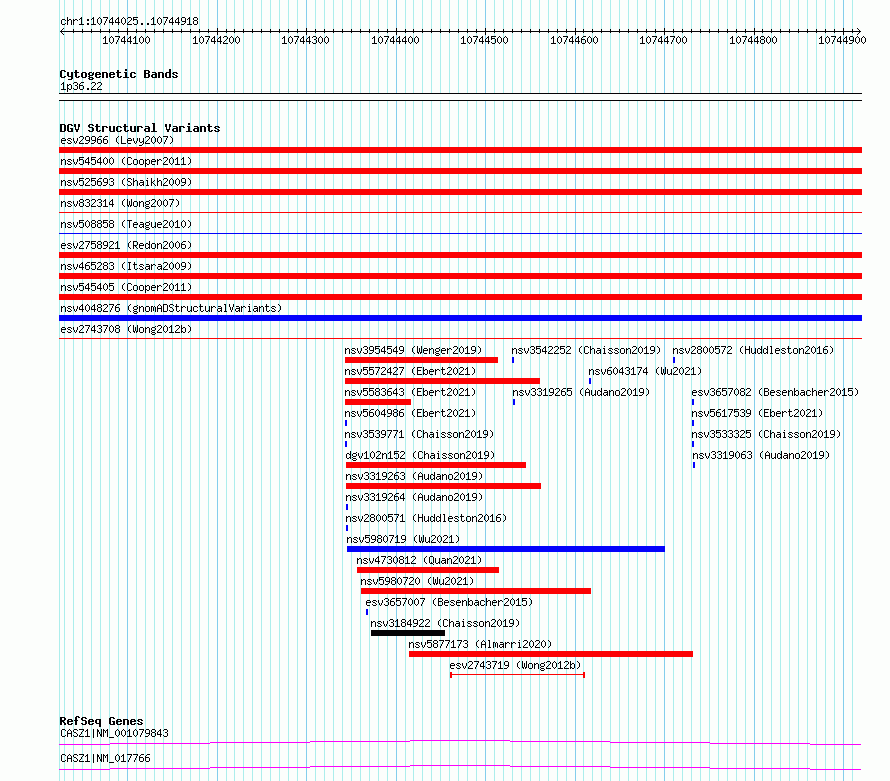The image size is (890, 781).
Task: Click the thin red span of esv2743719
Action: point(518,675)
